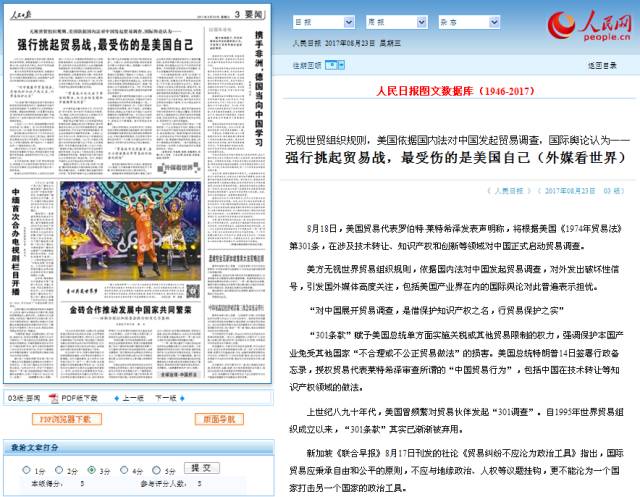This screenshot has width=640, height=497.
Task: Click the paragraph starting with 新加坡《联合早报》
Action: tap(456, 470)
